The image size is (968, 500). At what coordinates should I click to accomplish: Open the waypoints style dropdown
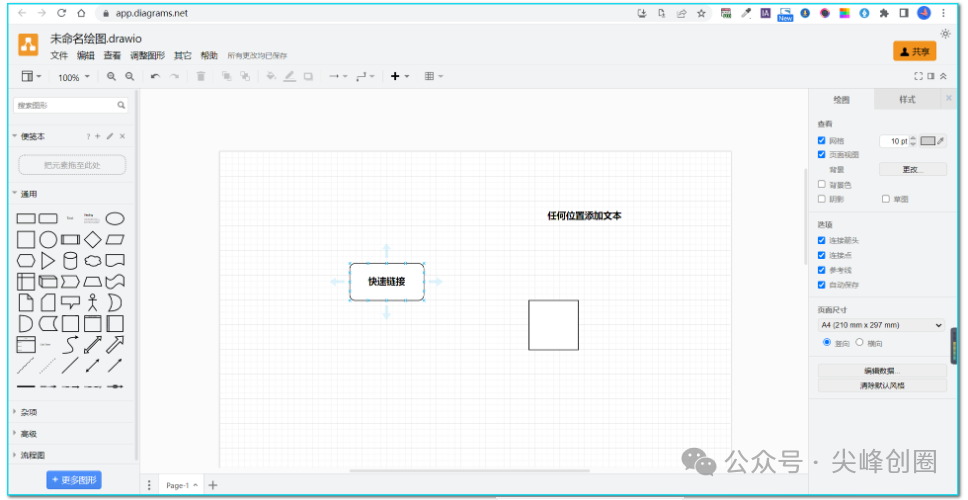(x=365, y=77)
